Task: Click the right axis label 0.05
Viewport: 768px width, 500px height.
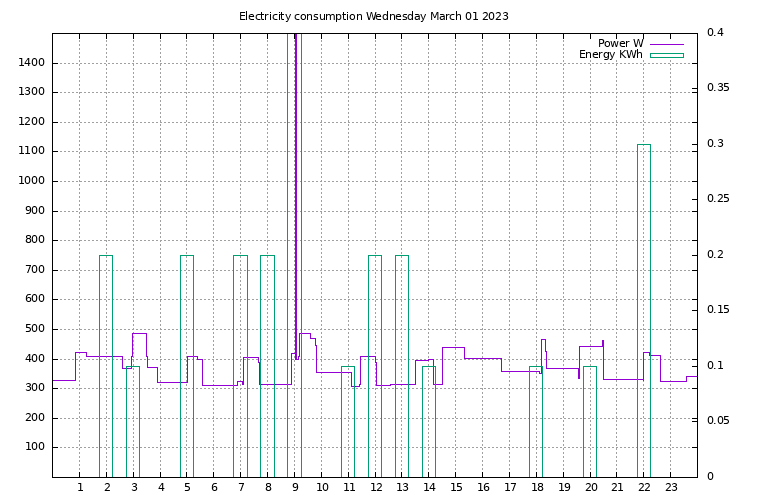Action: [x=719, y=420]
